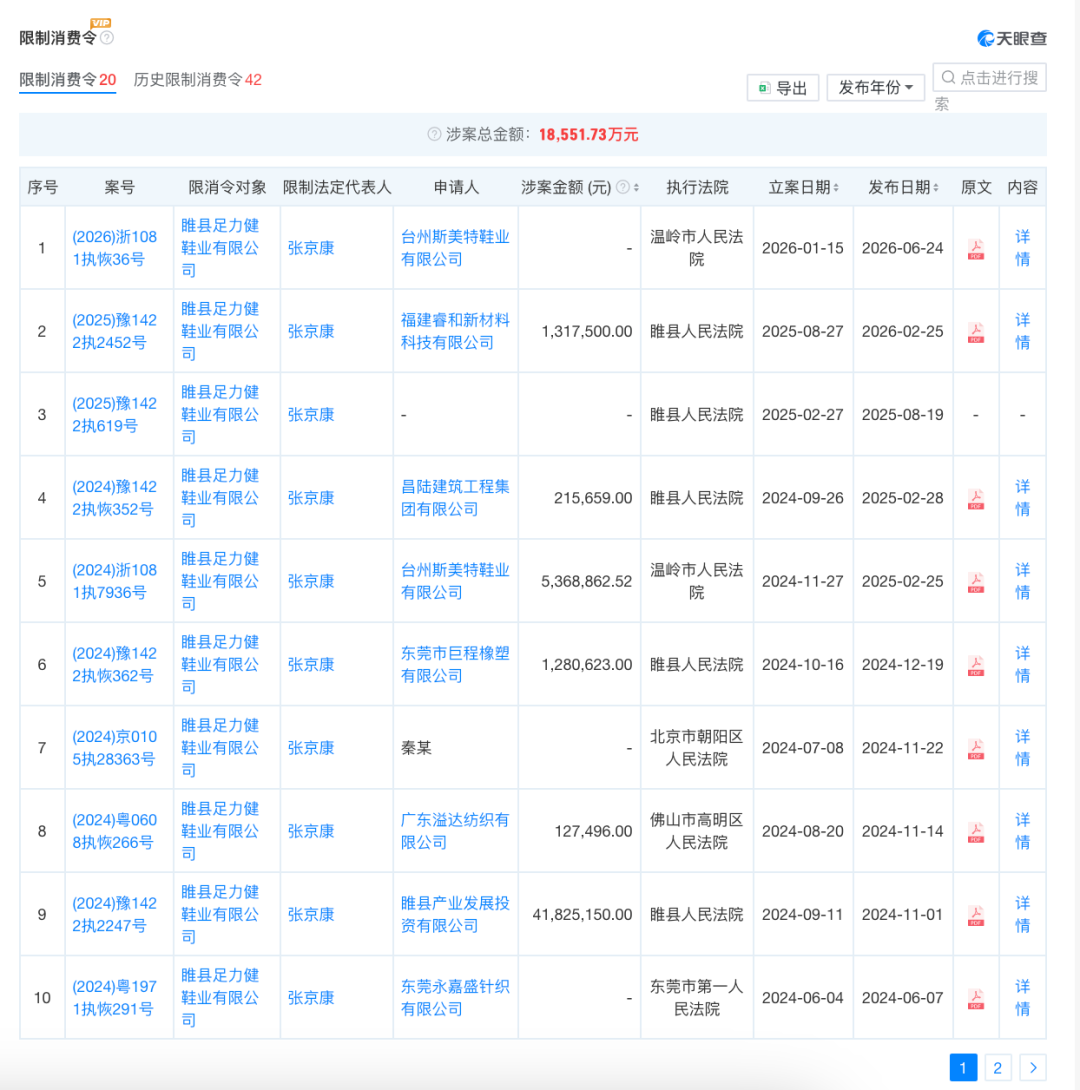
Task: View 详情 for row 1
Action: (x=1022, y=248)
